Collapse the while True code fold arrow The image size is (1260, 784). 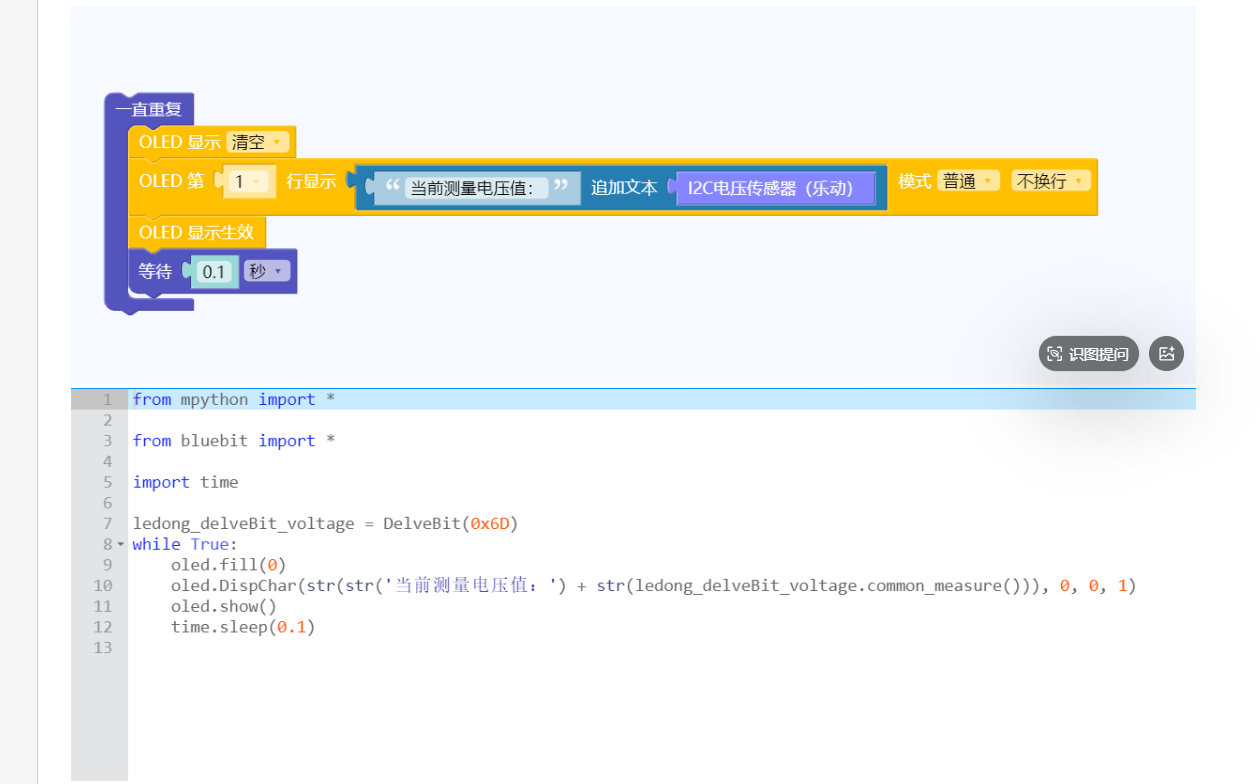121,544
